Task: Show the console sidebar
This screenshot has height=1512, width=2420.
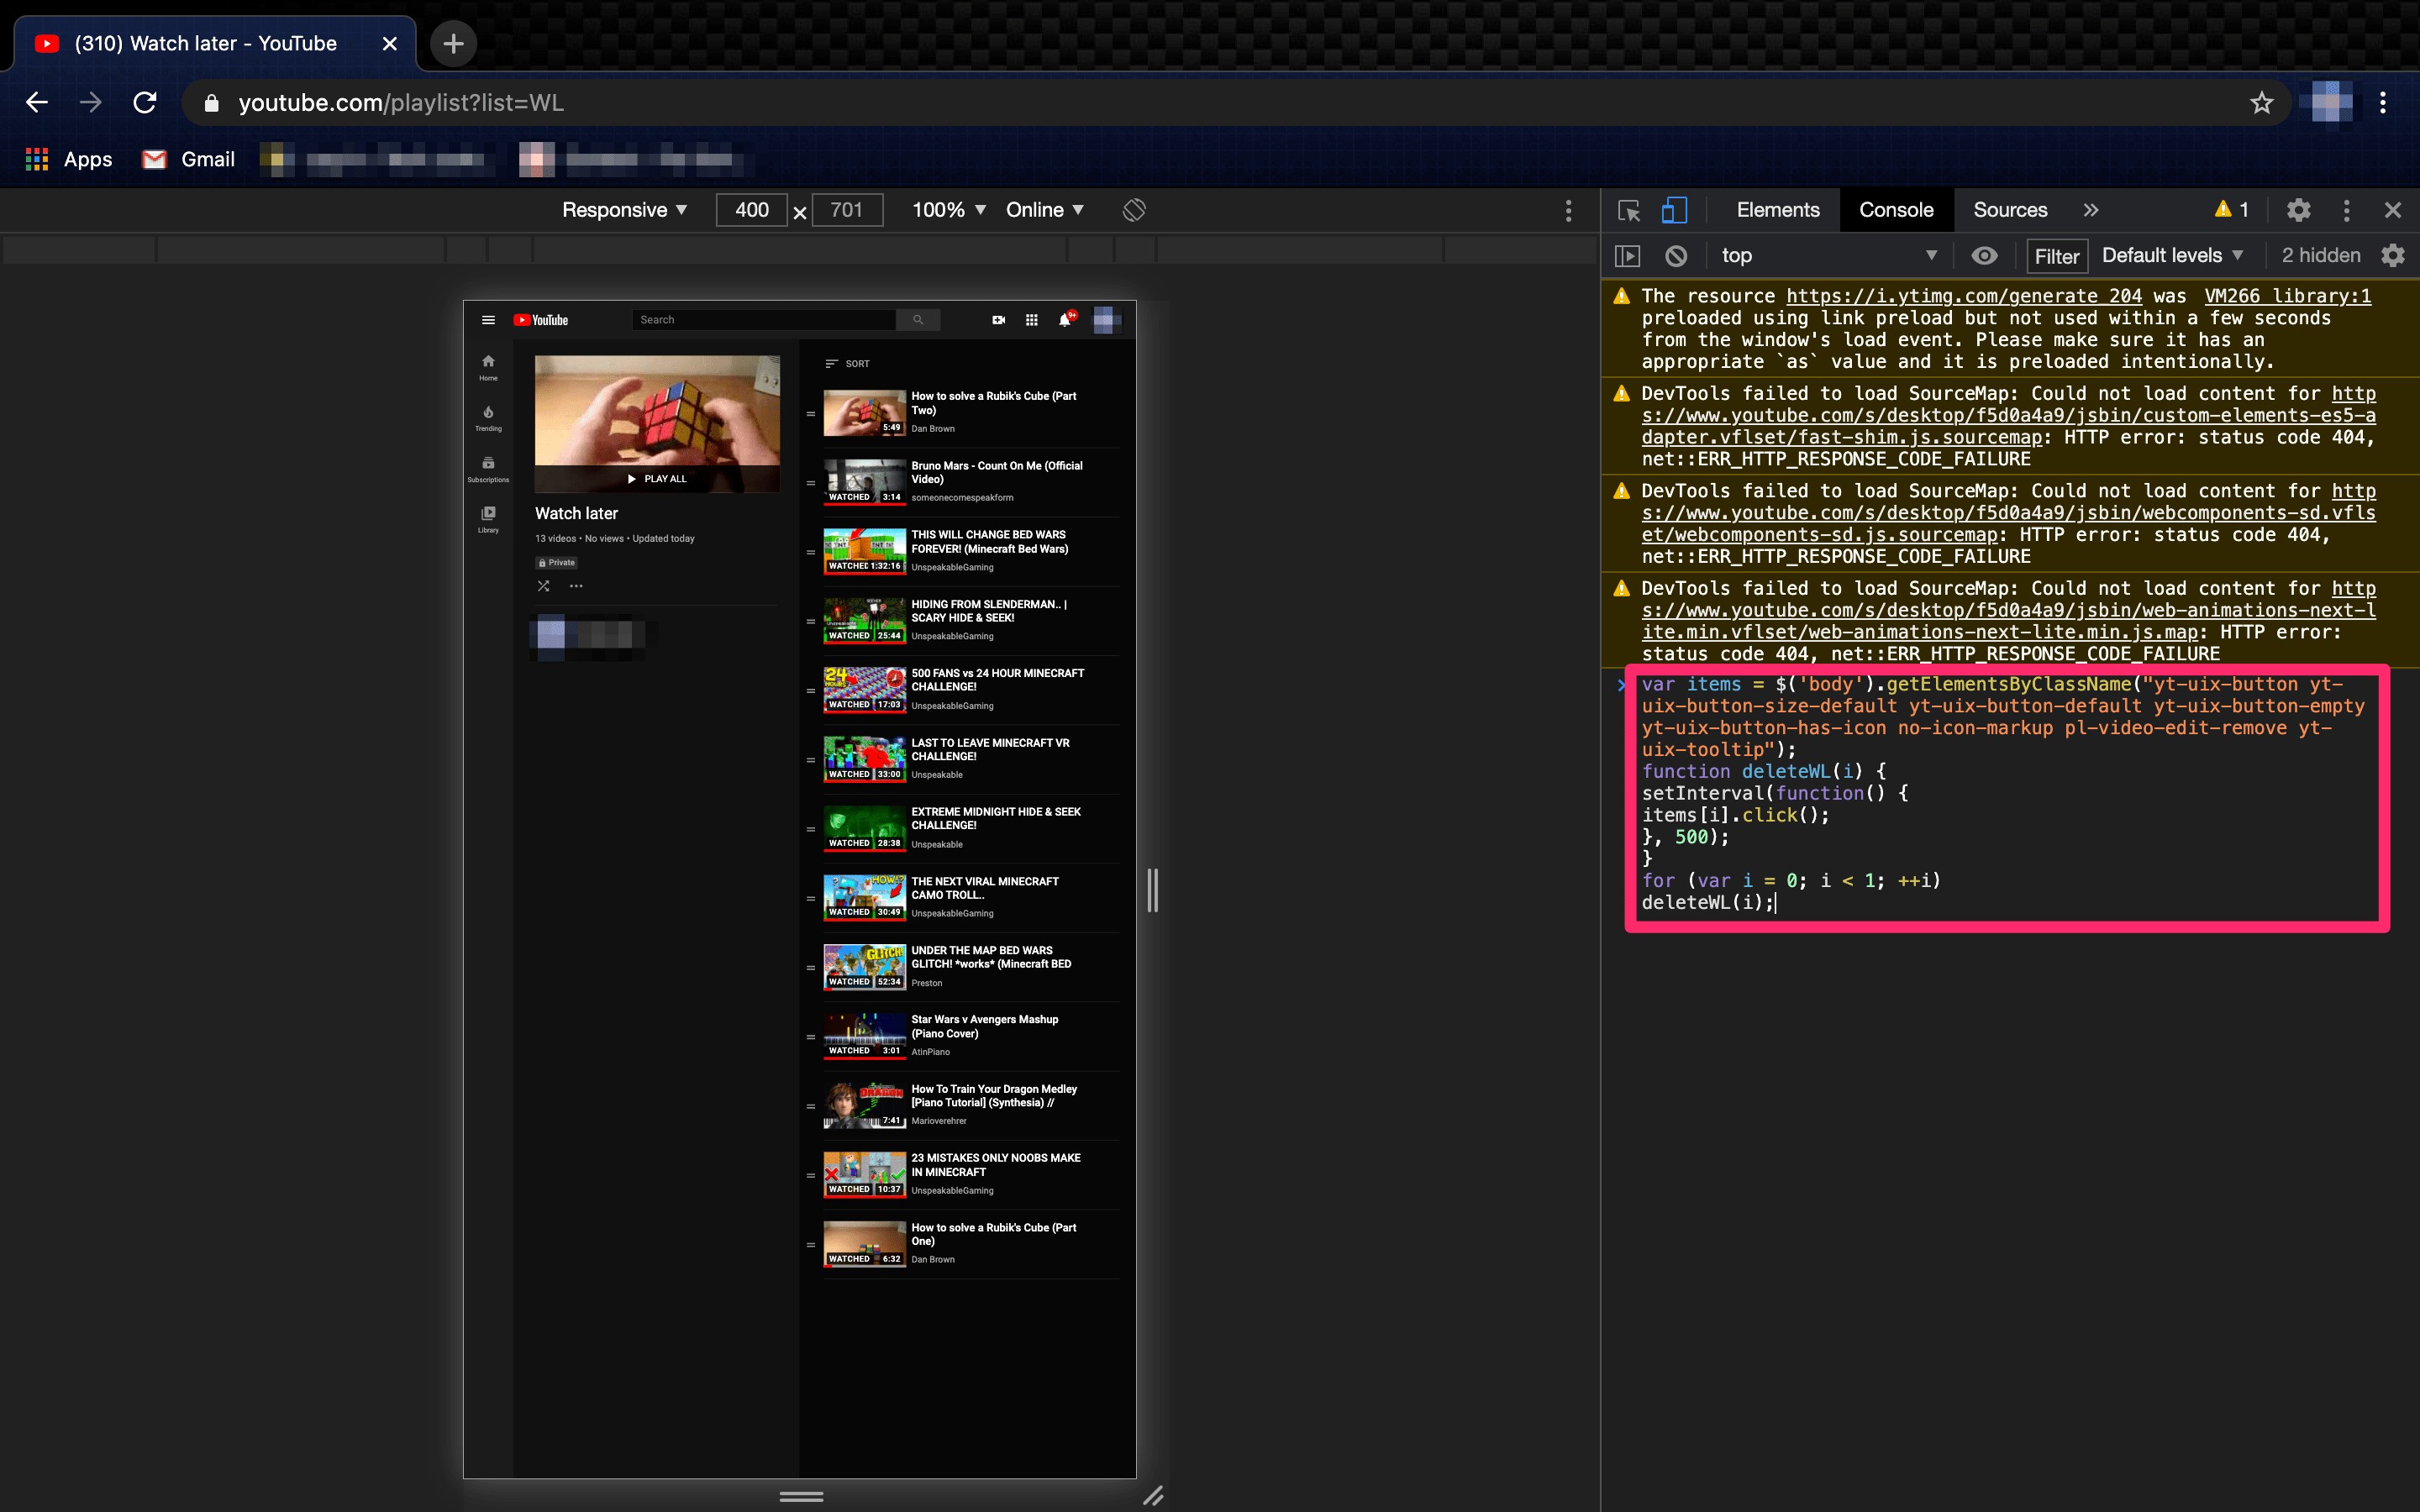Action: click(x=1628, y=256)
